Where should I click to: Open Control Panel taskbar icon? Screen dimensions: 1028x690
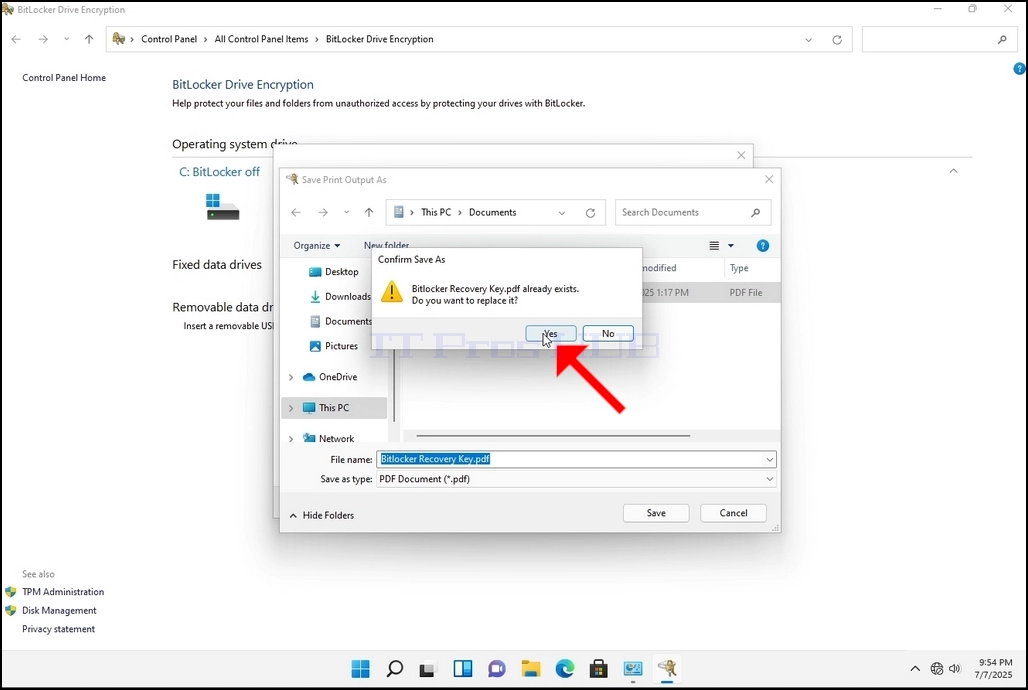coord(633,668)
